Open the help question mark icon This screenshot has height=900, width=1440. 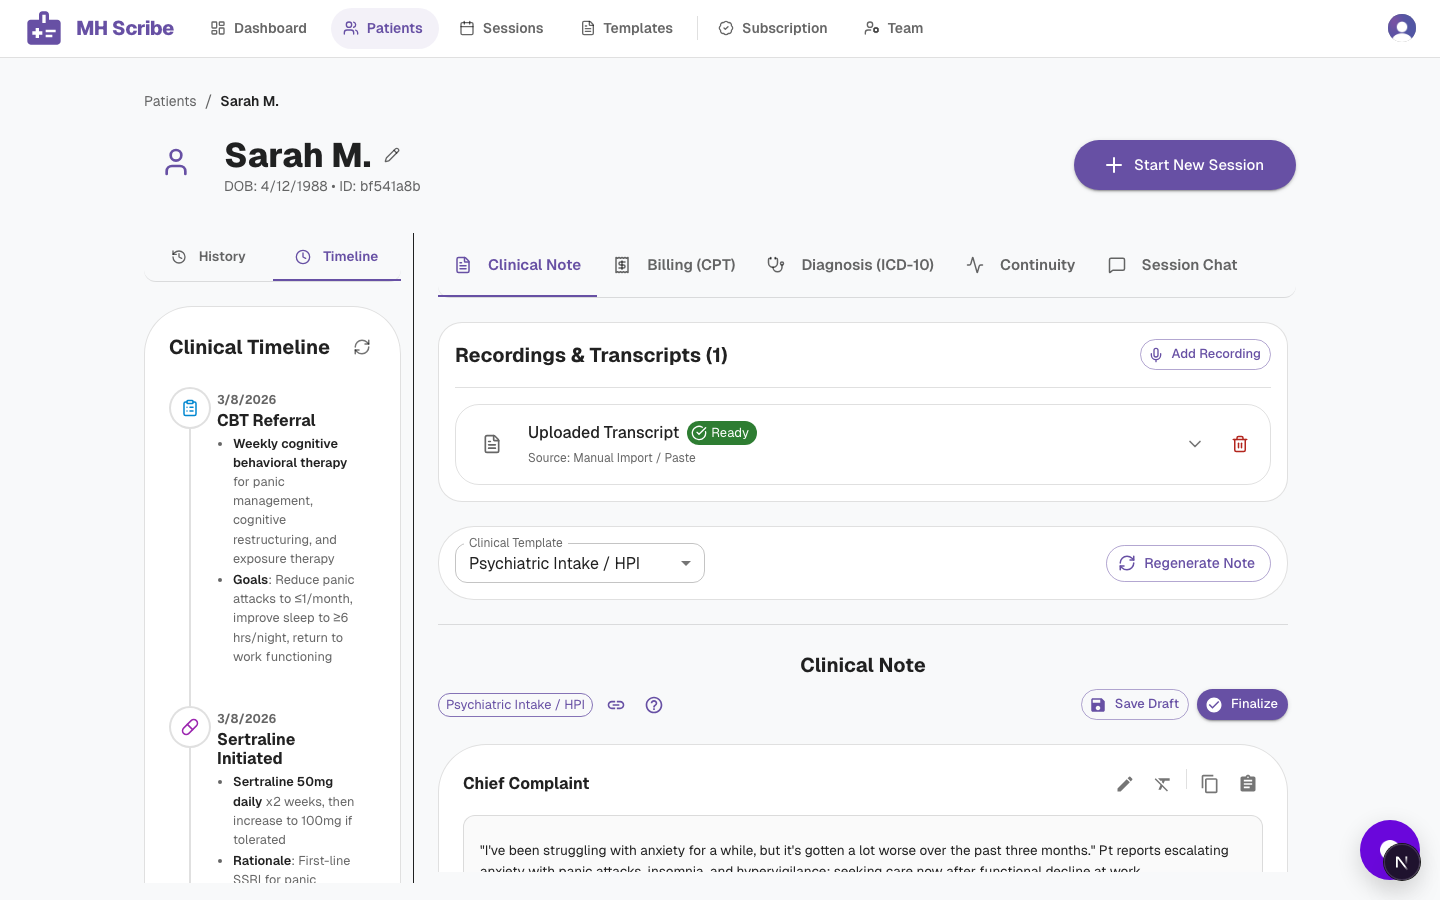click(x=654, y=705)
